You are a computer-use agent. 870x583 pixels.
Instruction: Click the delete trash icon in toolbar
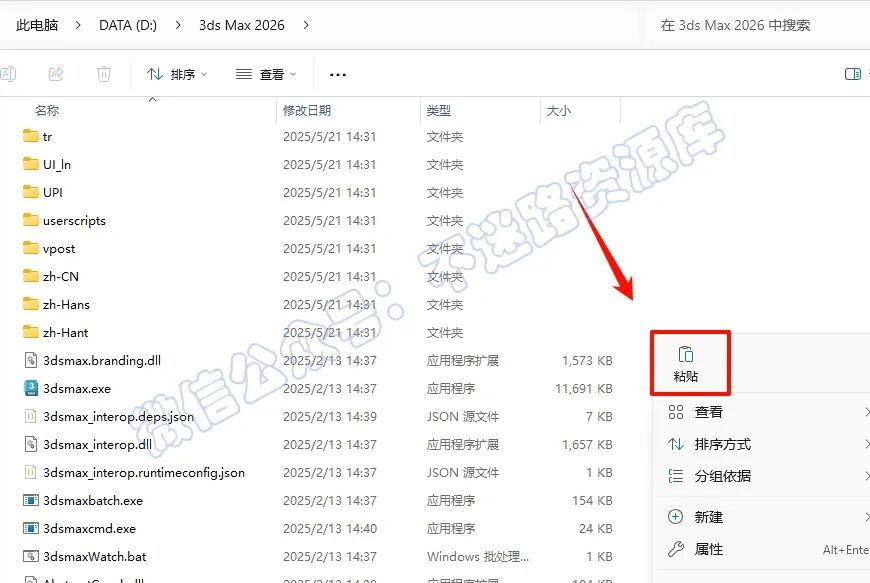(x=104, y=74)
